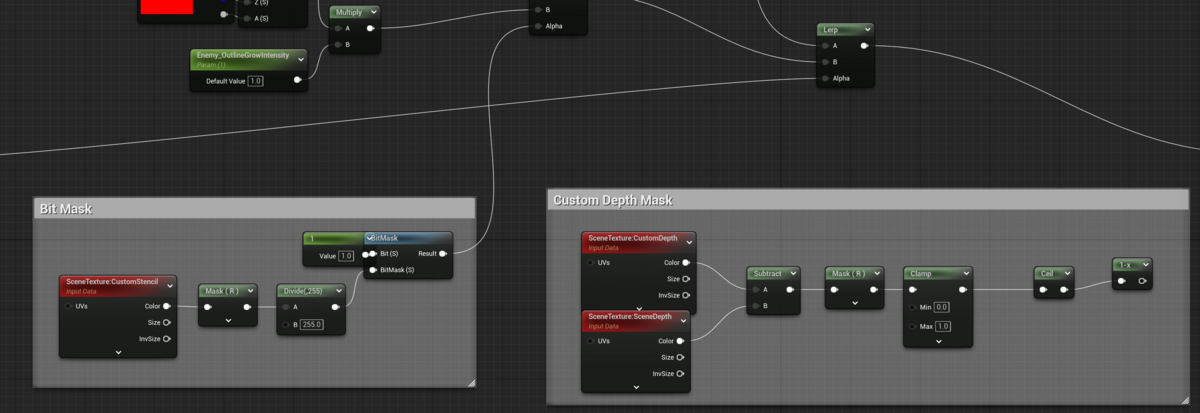Image resolution: width=1200 pixels, height=413 pixels.
Task: Open the Enemy_OutlineGrowIntensity node chevron
Action: 301,59
